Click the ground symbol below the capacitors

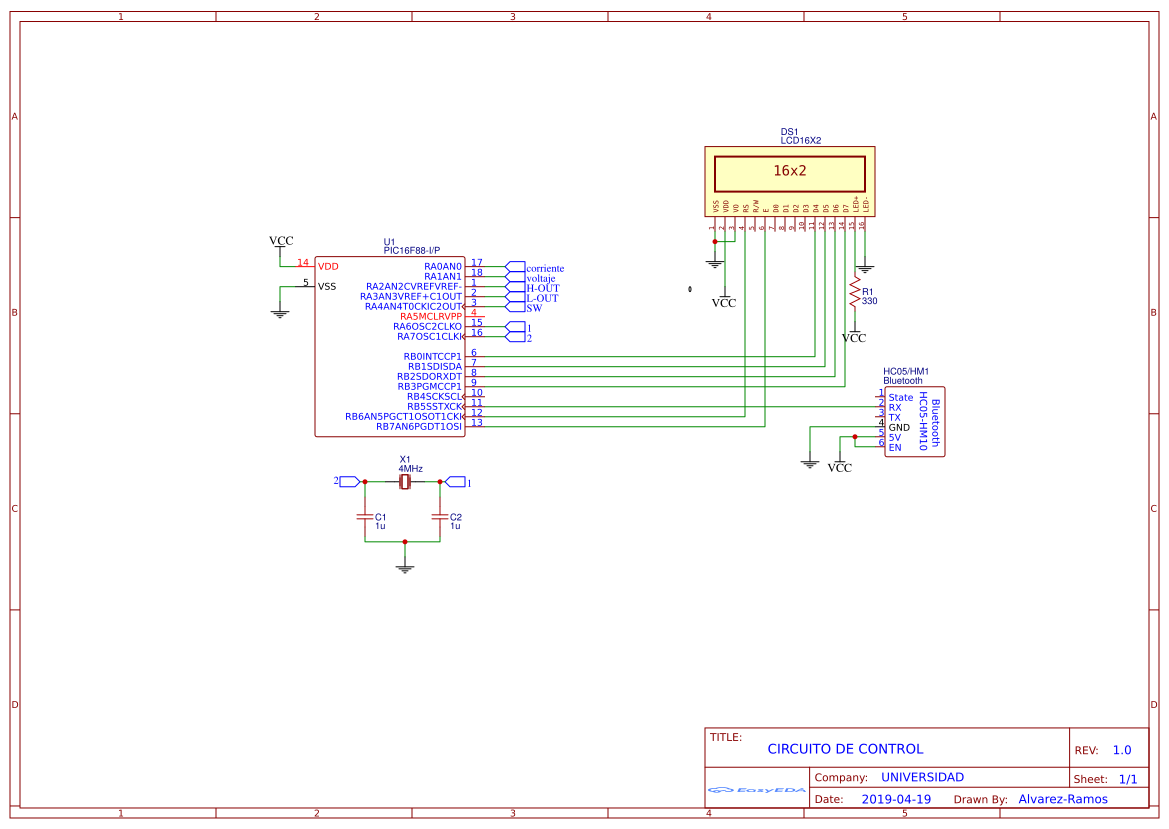[405, 569]
